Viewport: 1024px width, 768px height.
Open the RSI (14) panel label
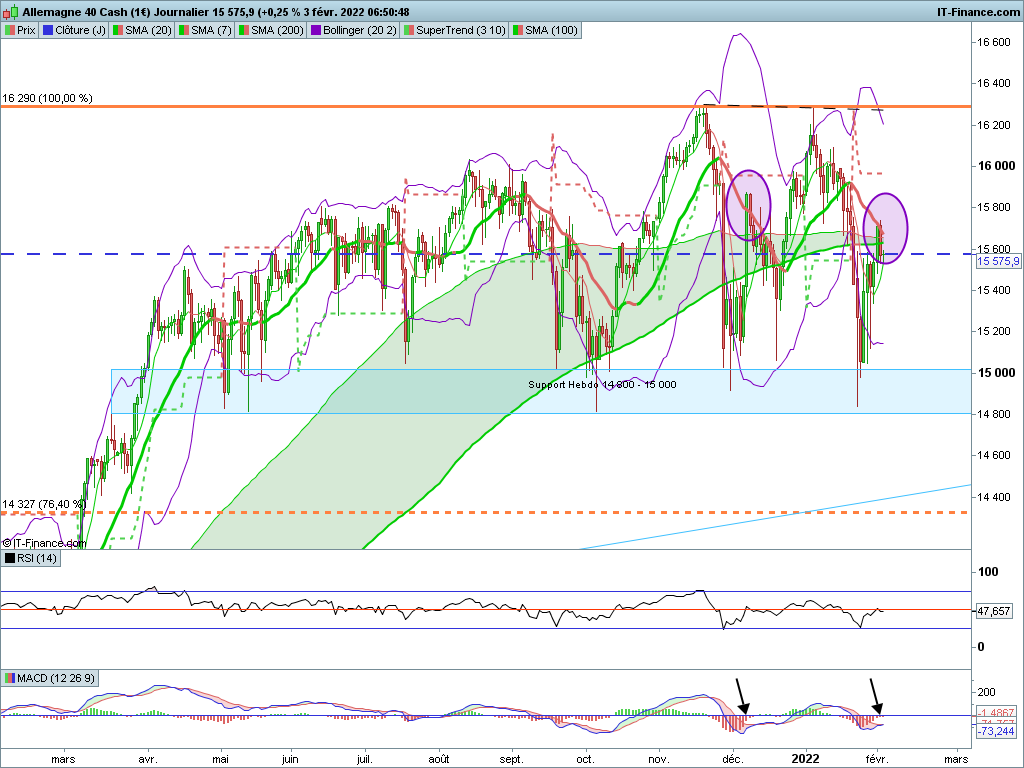click(x=31, y=558)
